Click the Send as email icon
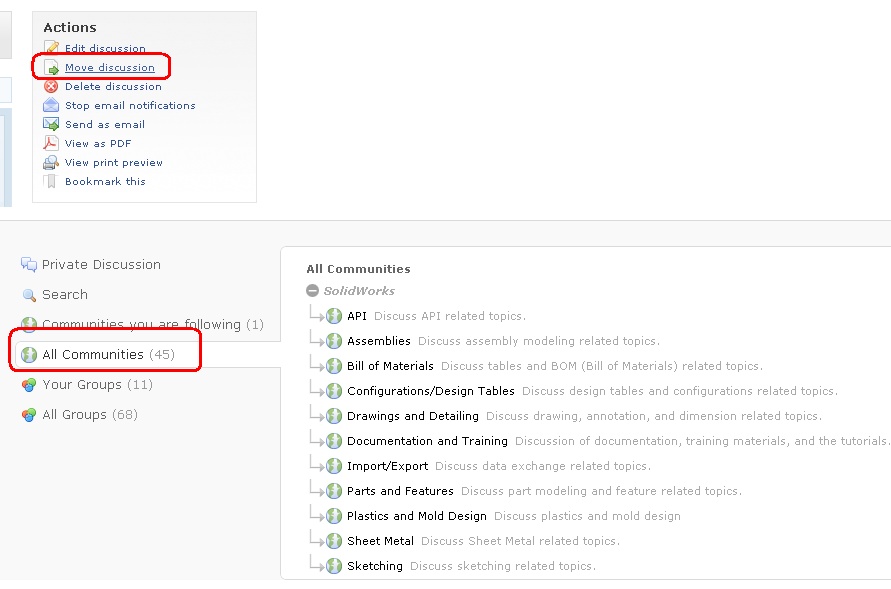 51,124
